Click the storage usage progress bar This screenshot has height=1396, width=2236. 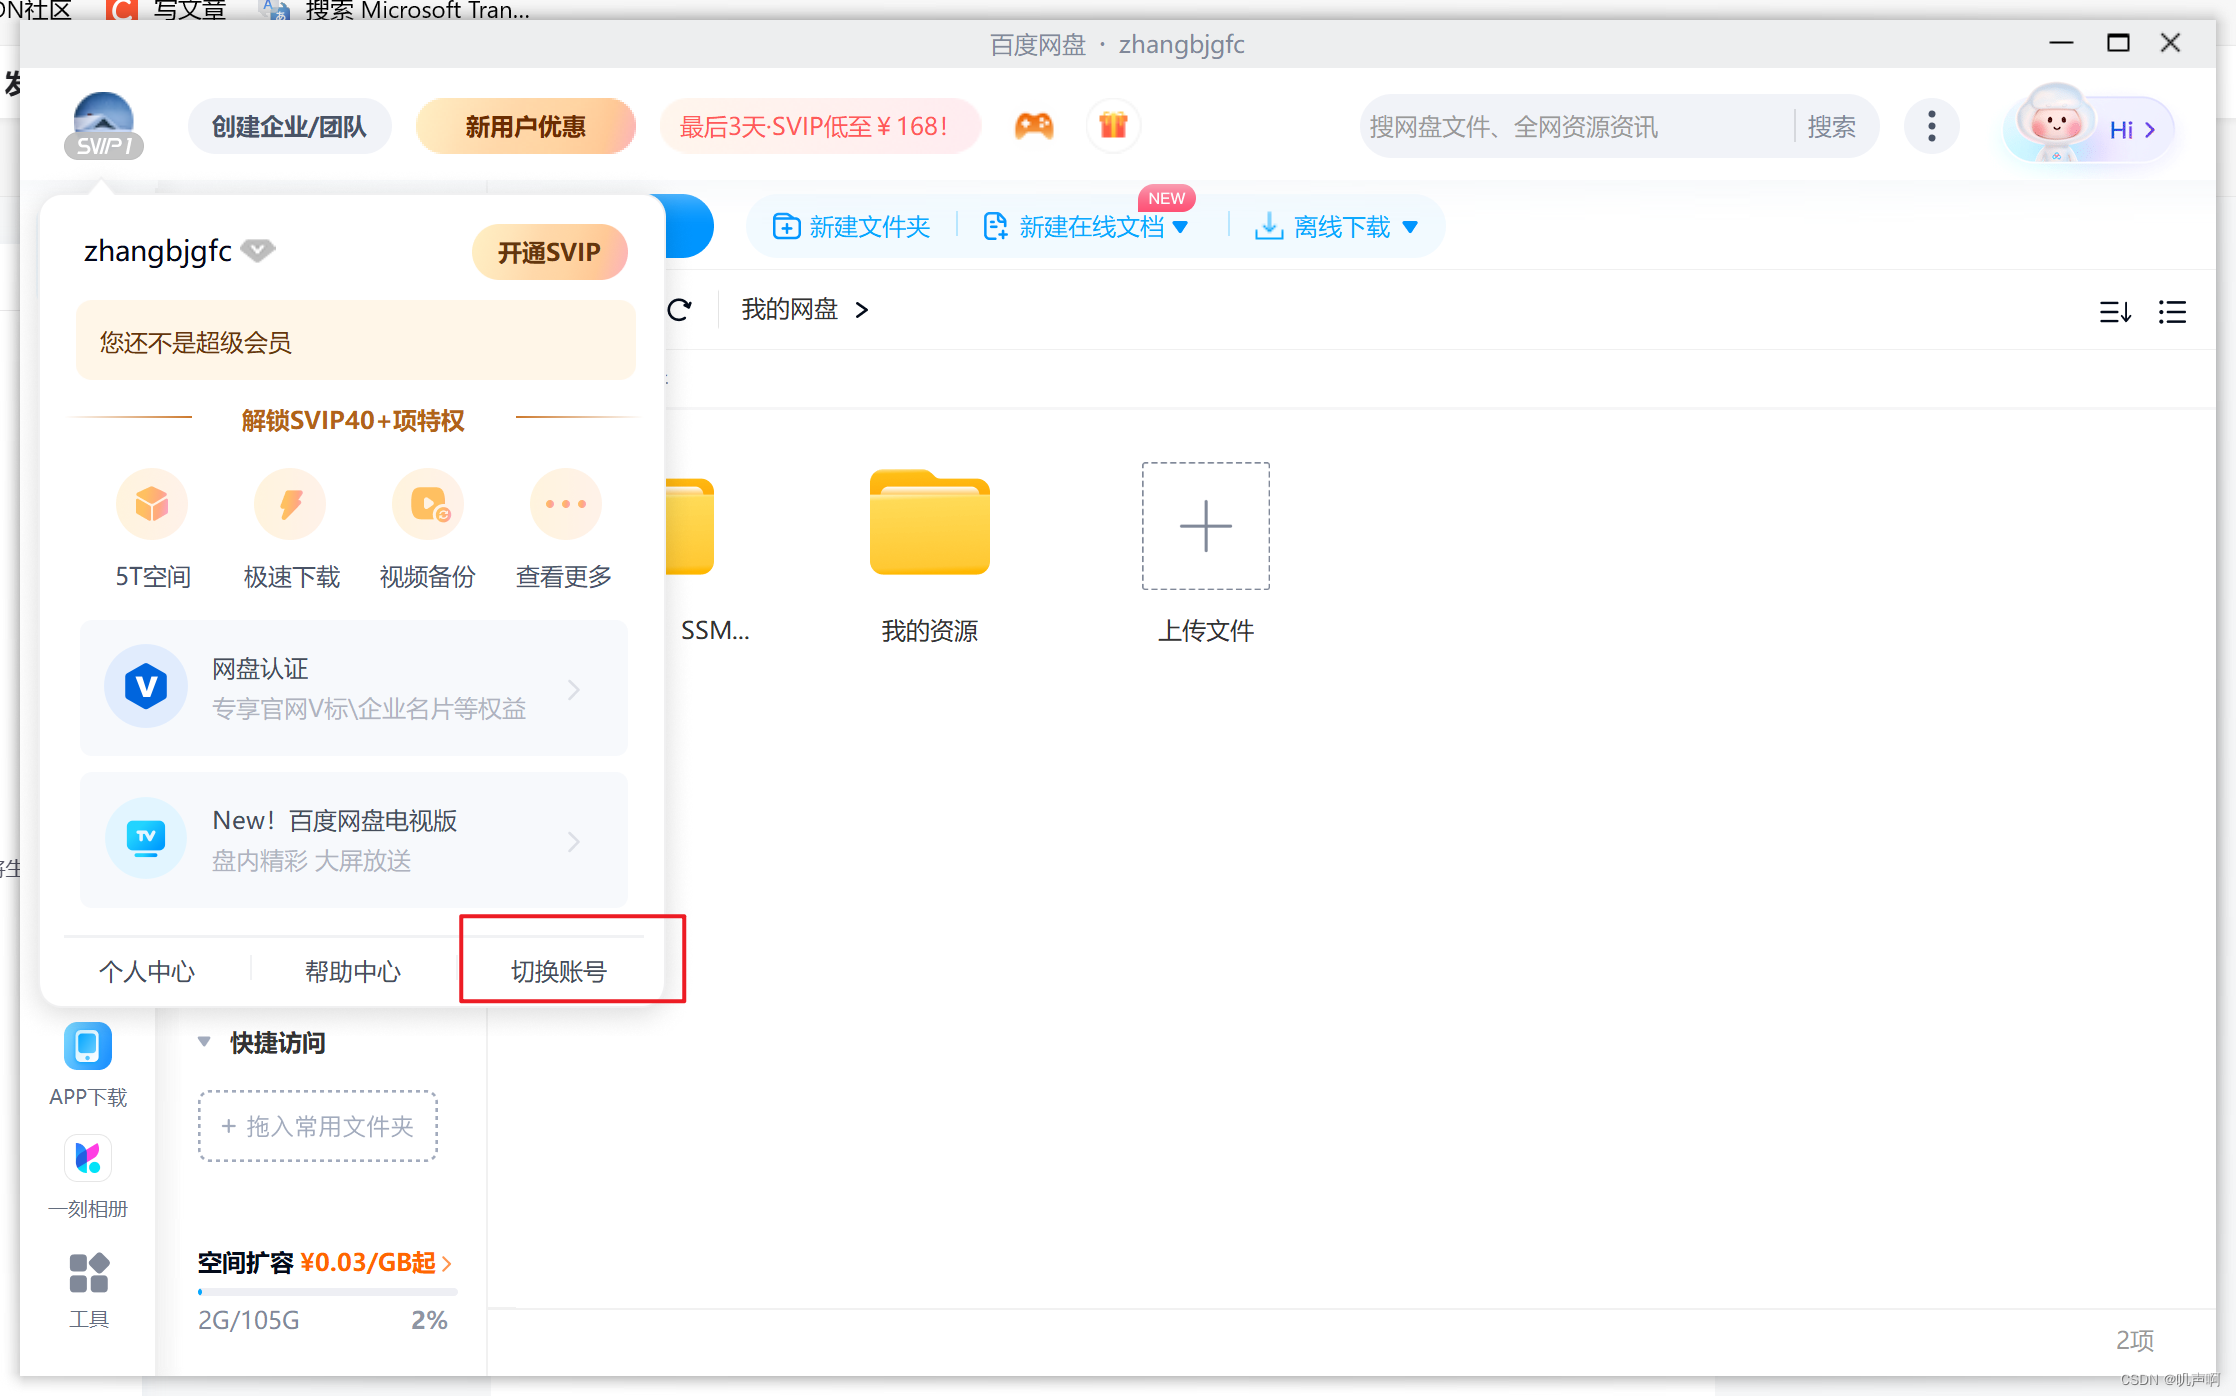(x=327, y=1292)
